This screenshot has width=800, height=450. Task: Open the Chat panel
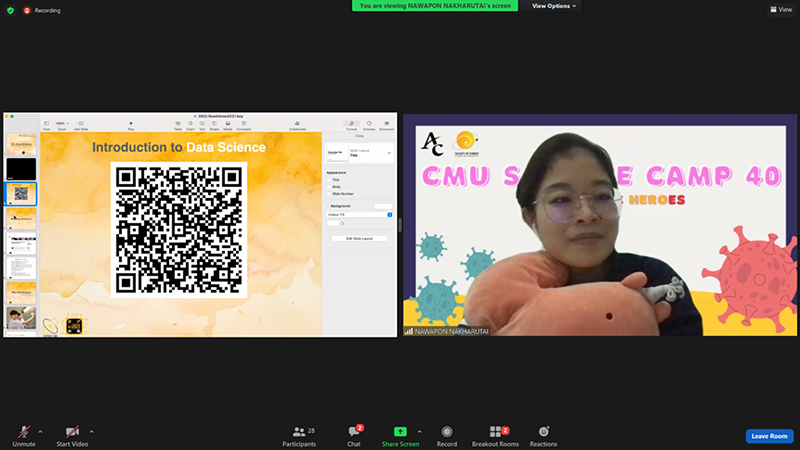point(354,436)
